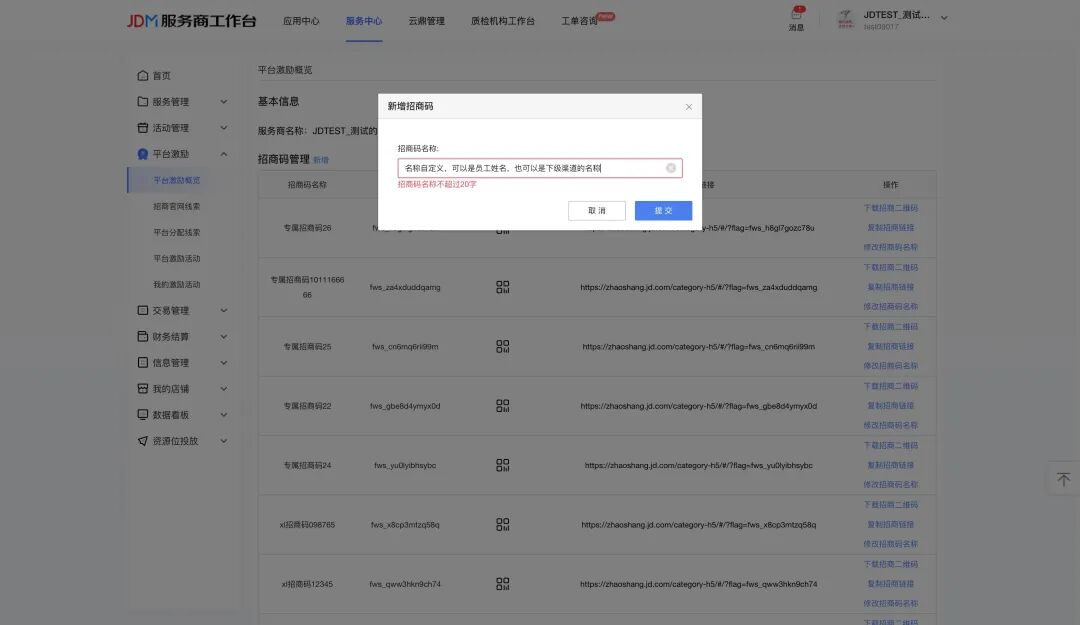
Task: Close the 新增招商码 dialog
Action: tap(688, 106)
